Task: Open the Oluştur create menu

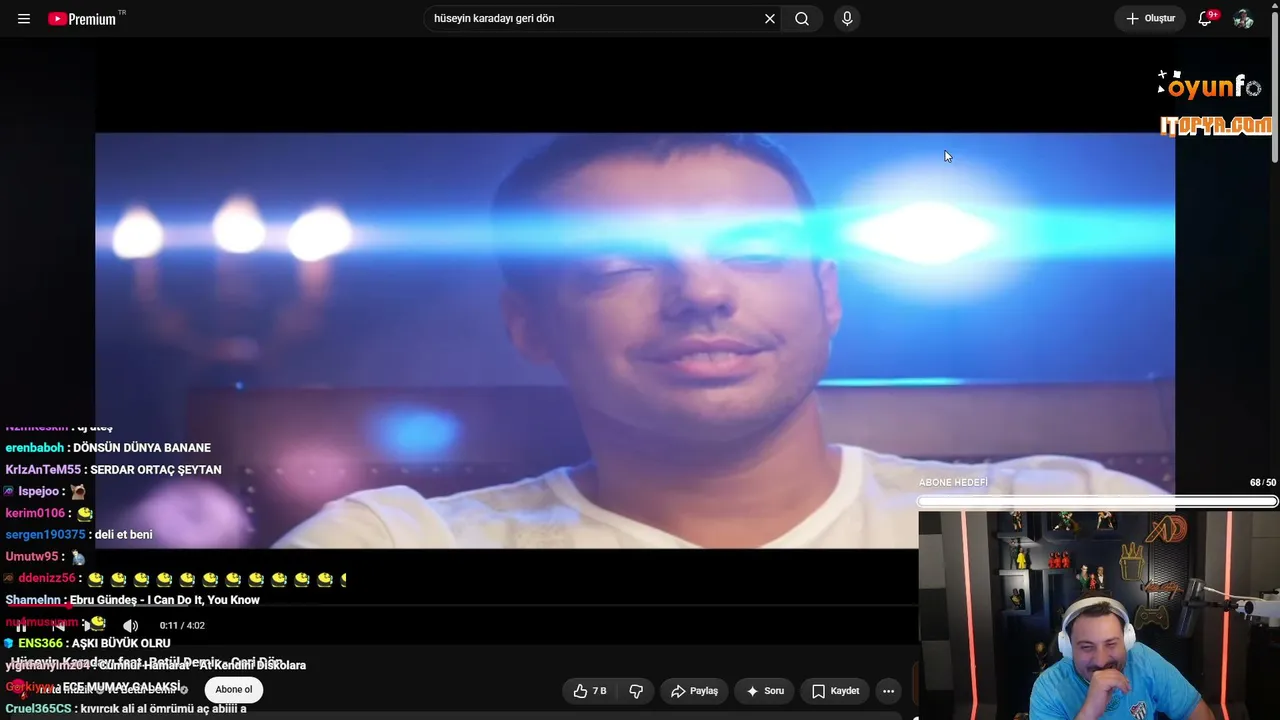Action: pyautogui.click(x=1150, y=19)
